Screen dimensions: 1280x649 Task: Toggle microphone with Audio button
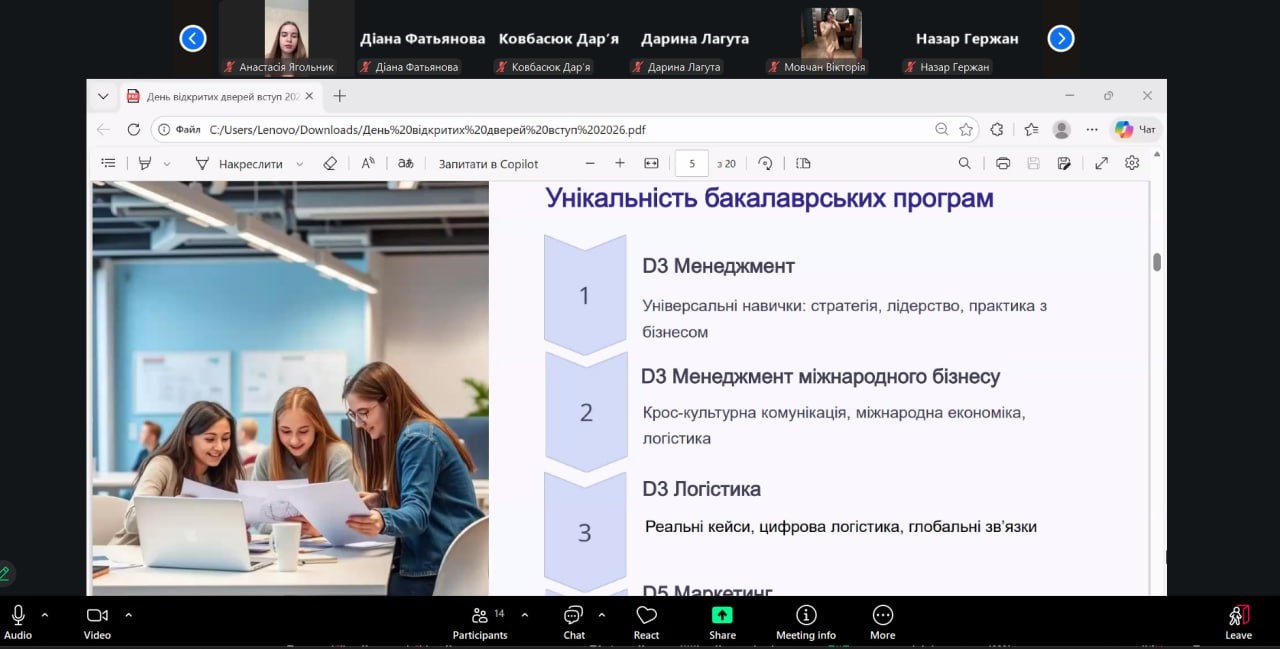(x=18, y=622)
